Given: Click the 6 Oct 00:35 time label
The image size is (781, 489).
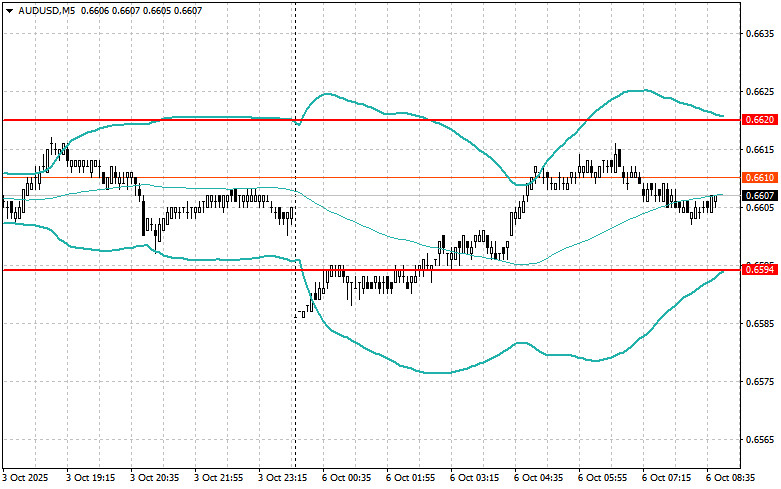Looking at the screenshot, I should click(347, 478).
